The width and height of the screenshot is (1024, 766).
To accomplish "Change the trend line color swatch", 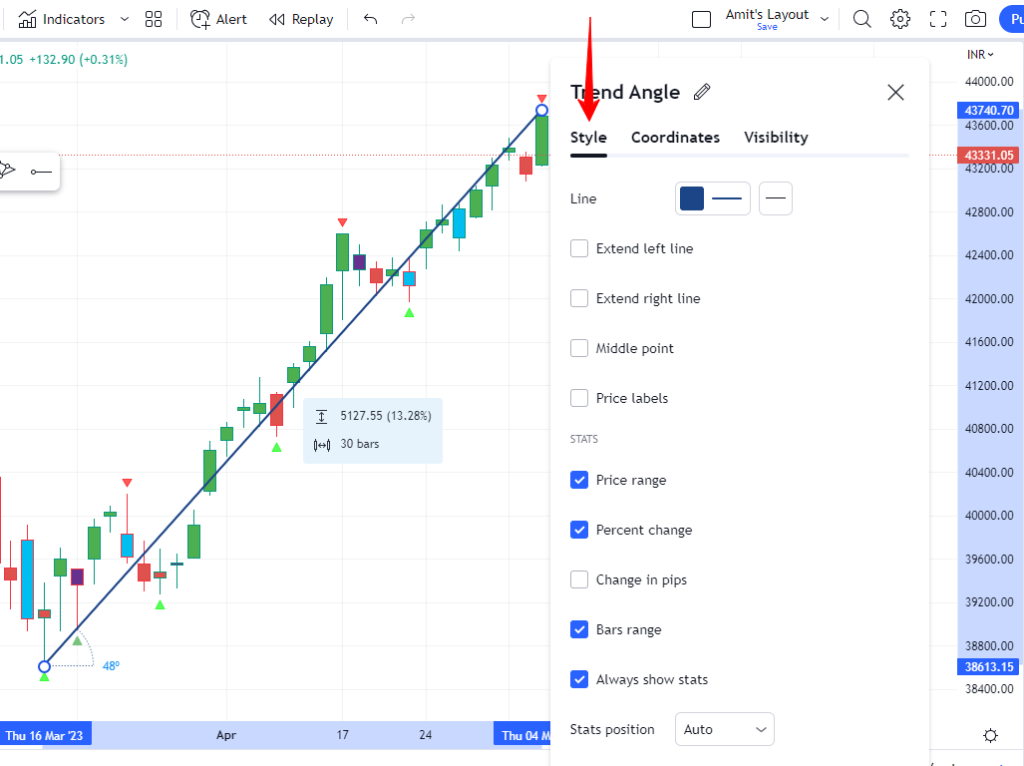I will coord(691,198).
